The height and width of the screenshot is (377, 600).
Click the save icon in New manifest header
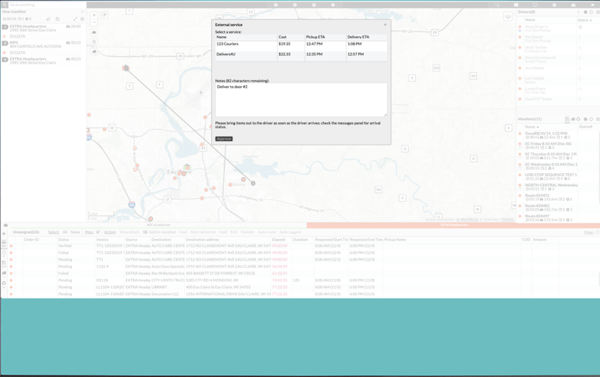coord(57,19)
